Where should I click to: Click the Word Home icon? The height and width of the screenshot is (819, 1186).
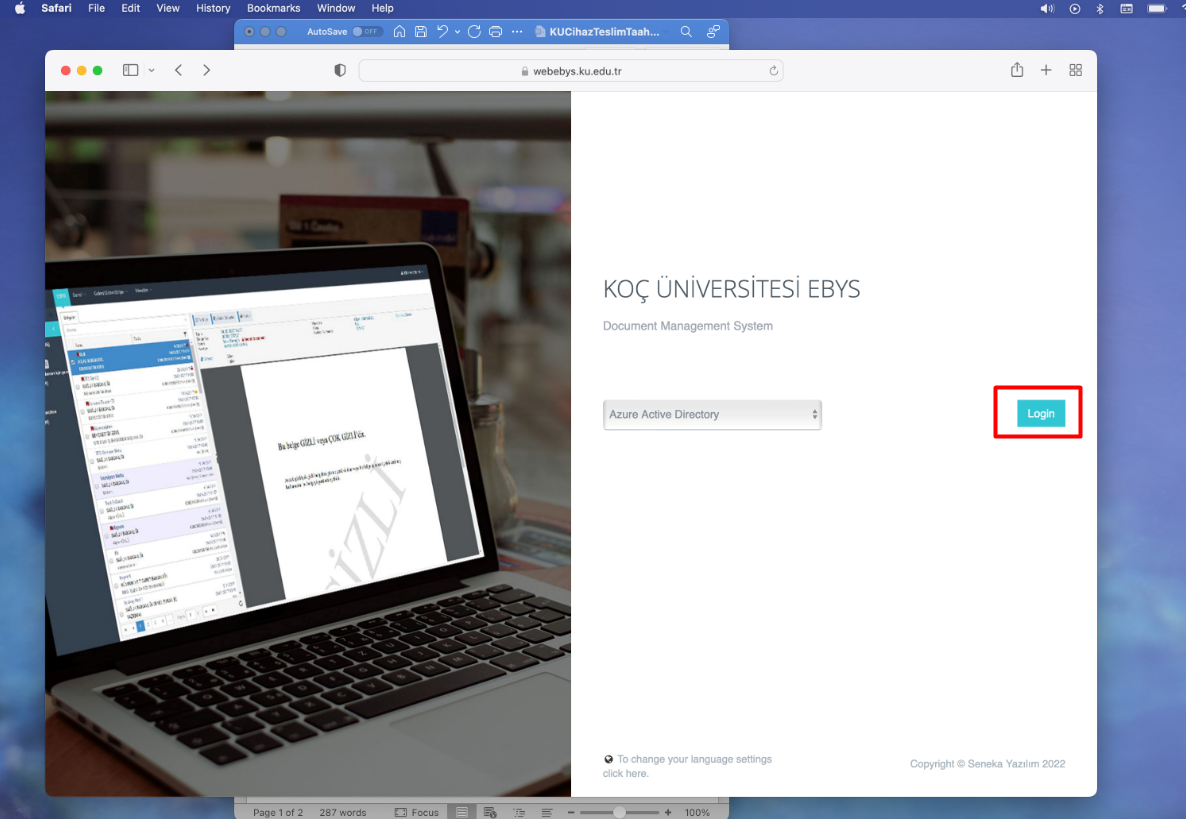click(x=399, y=32)
